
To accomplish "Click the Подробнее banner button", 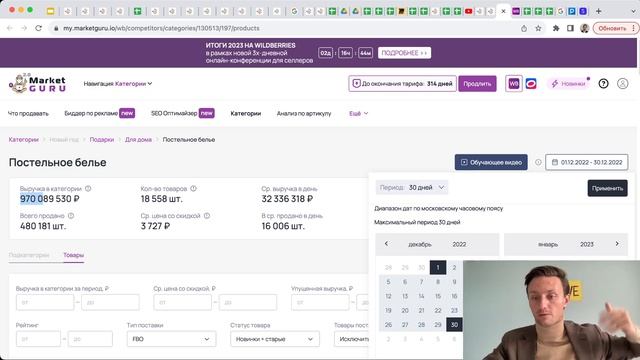I will point(404,53).
